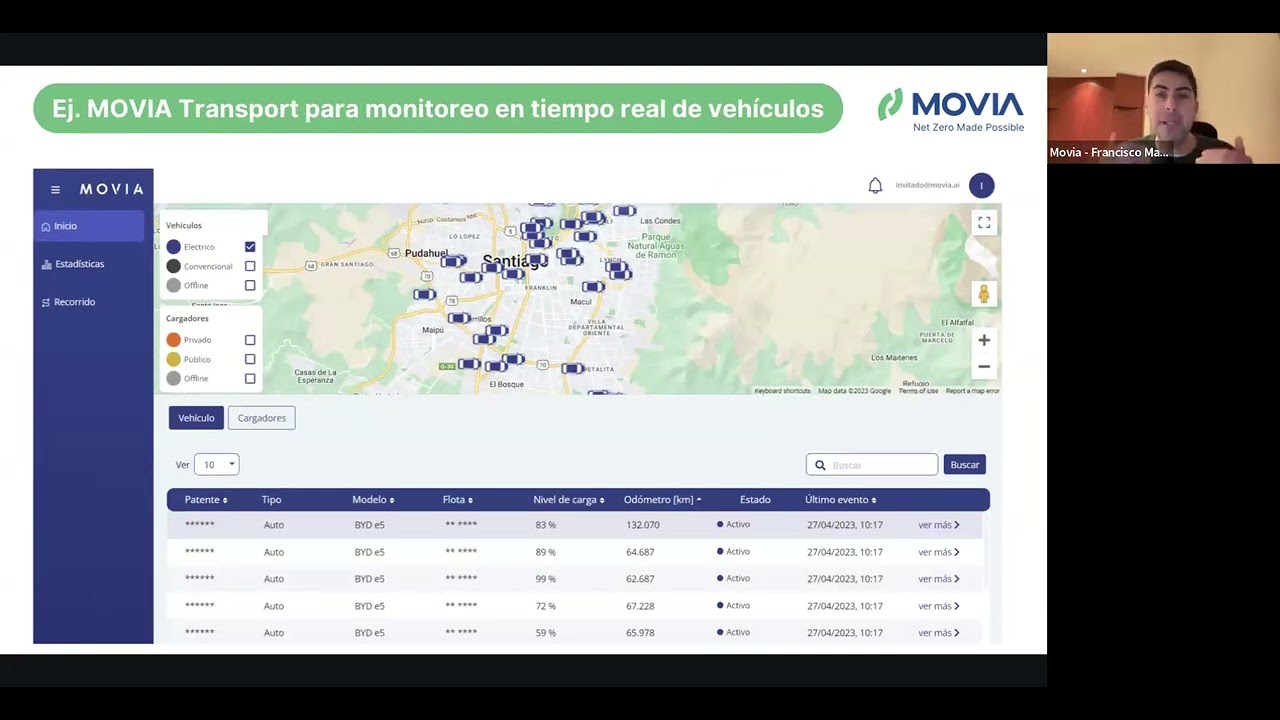
Task: Click the Eléctrico blue legend swatch
Action: pyautogui.click(x=174, y=247)
